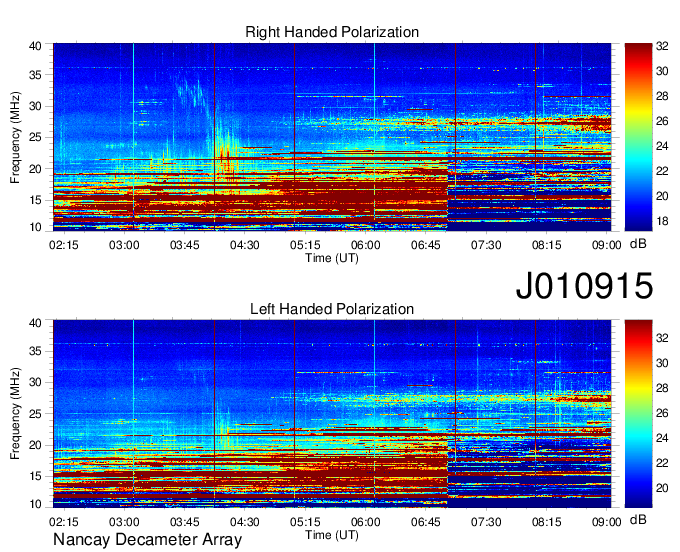Click the Left Handed plot's dB color bar
Screen dimensions: 680x552
638,414
